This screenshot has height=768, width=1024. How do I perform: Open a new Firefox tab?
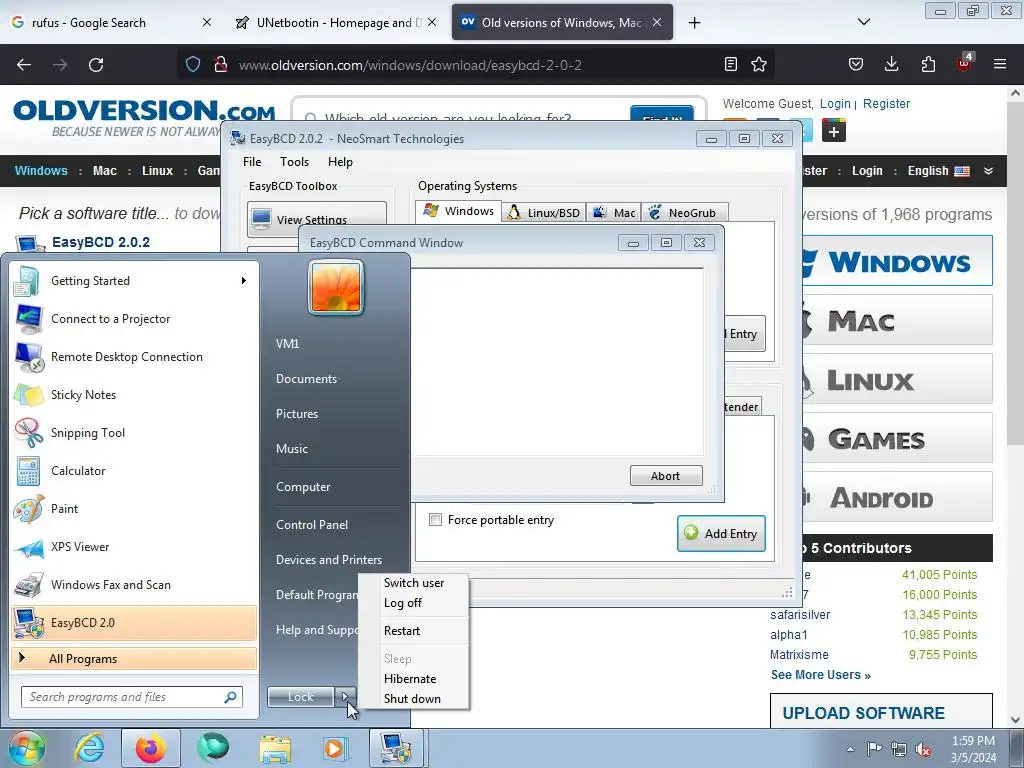point(695,22)
